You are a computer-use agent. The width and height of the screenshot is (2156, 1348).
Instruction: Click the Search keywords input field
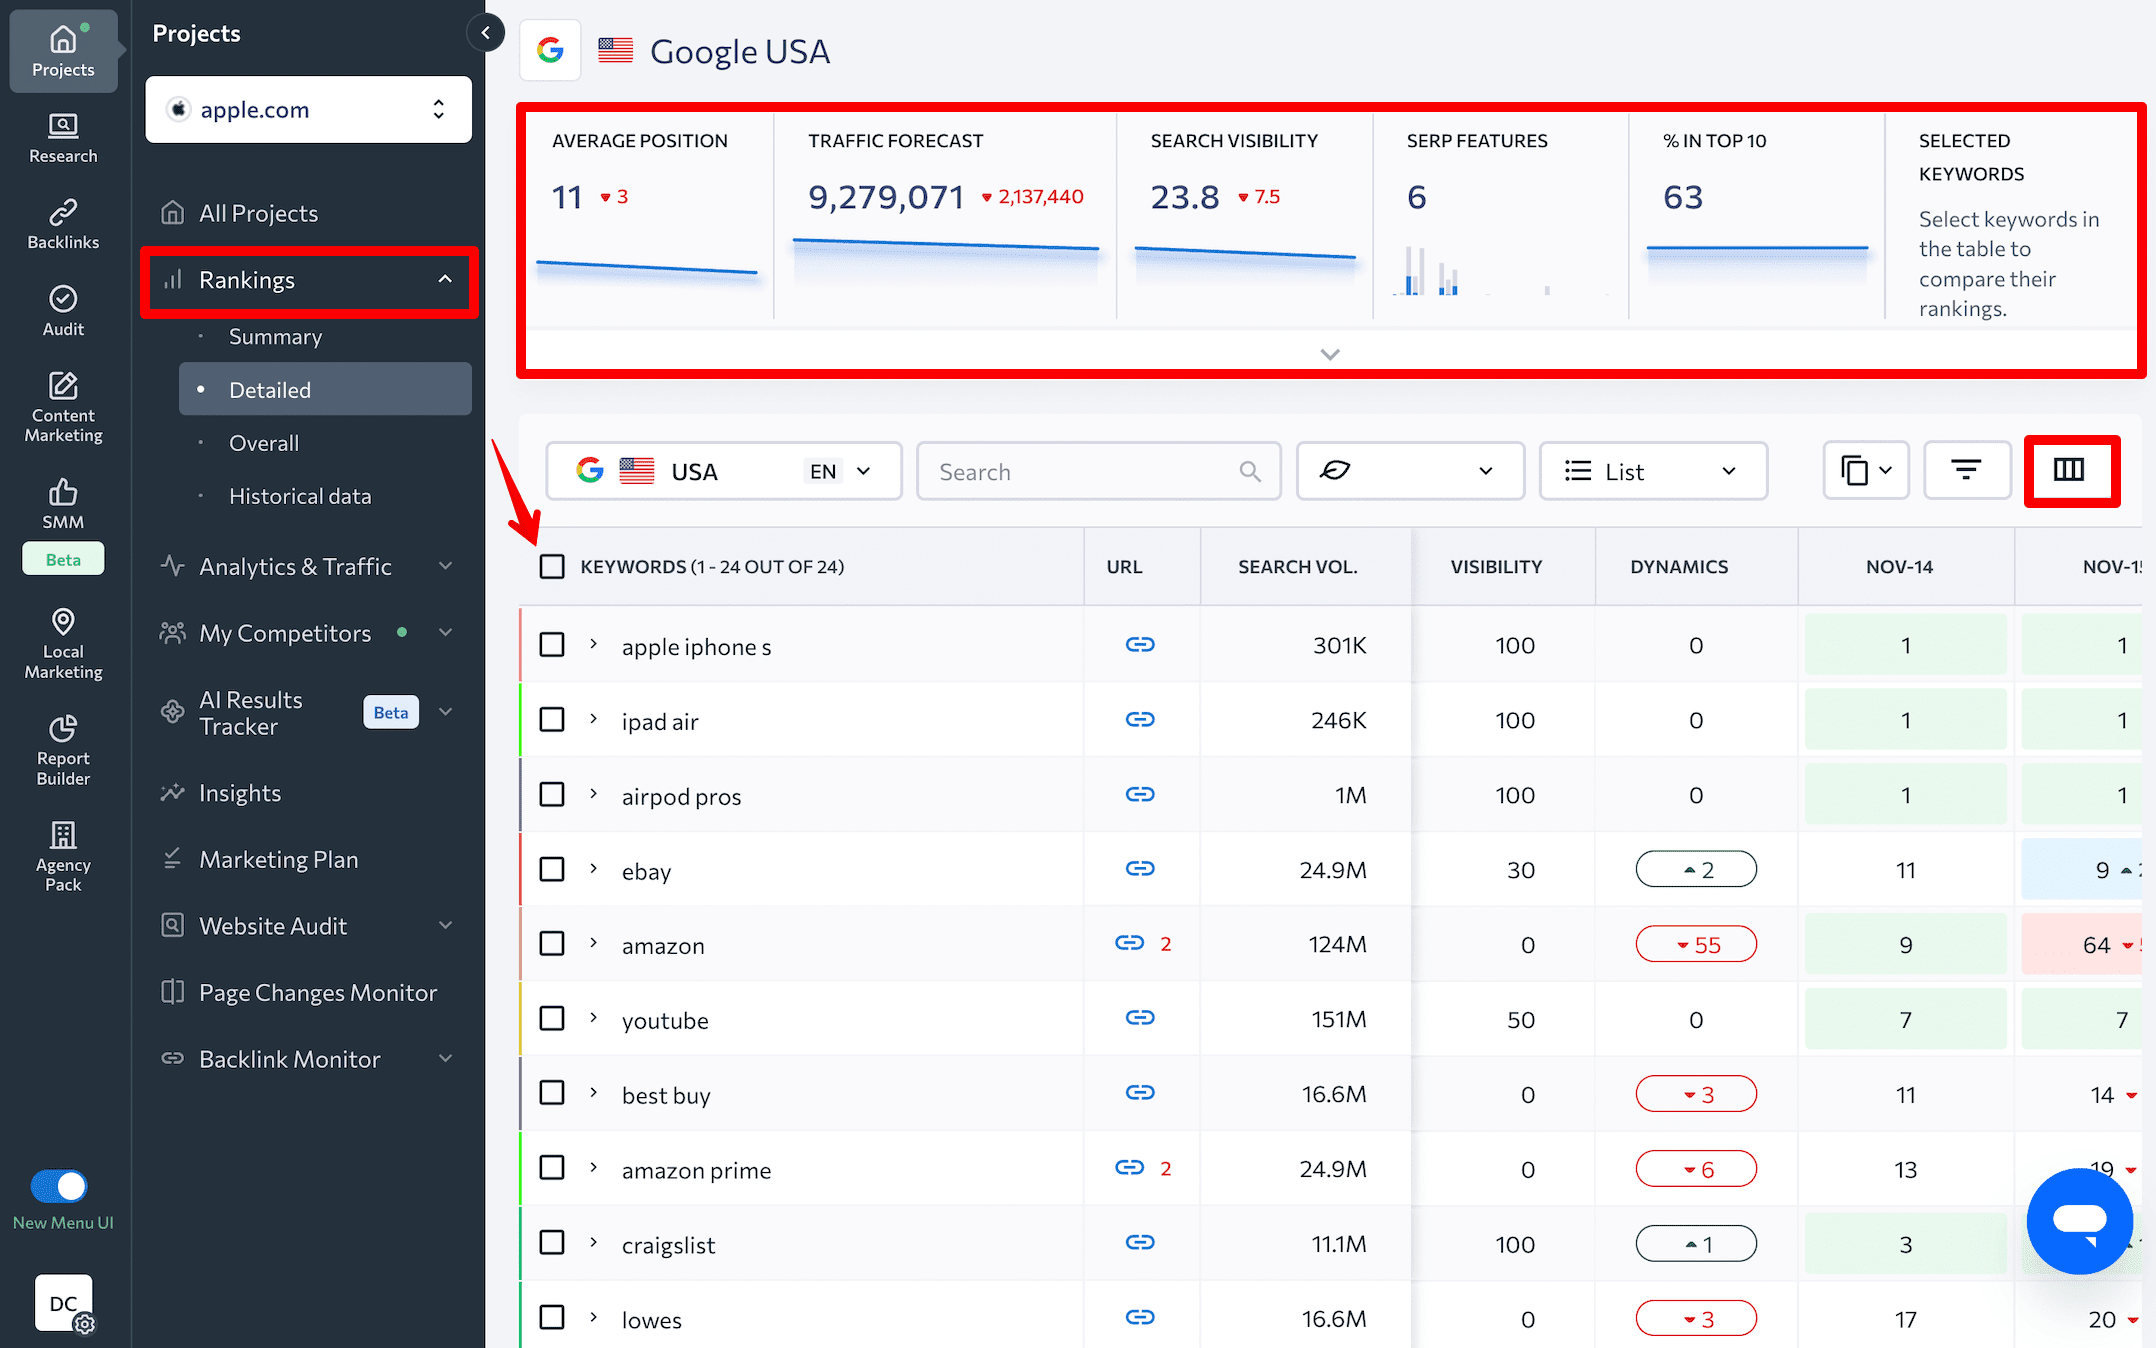[x=1097, y=472]
